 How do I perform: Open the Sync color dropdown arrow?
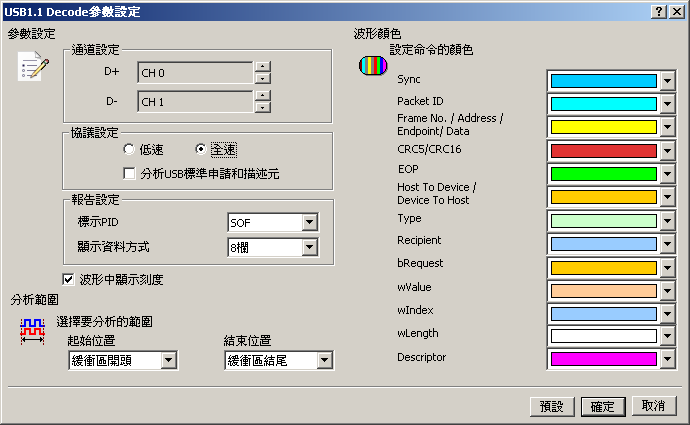(668, 81)
